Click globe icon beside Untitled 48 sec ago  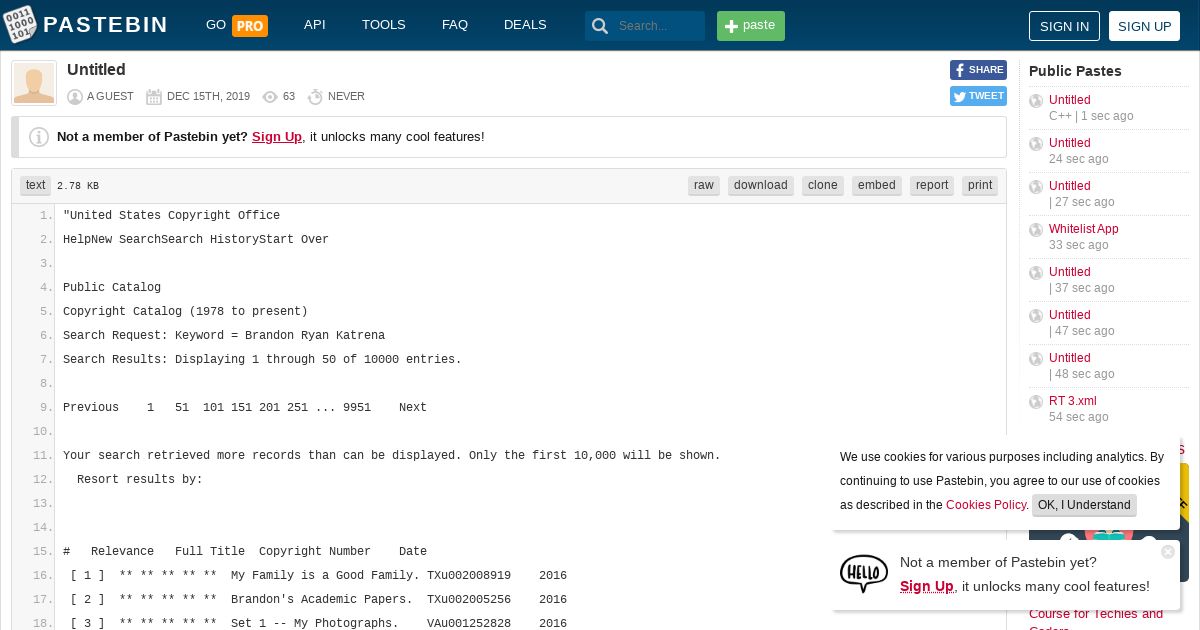pyautogui.click(x=1036, y=359)
